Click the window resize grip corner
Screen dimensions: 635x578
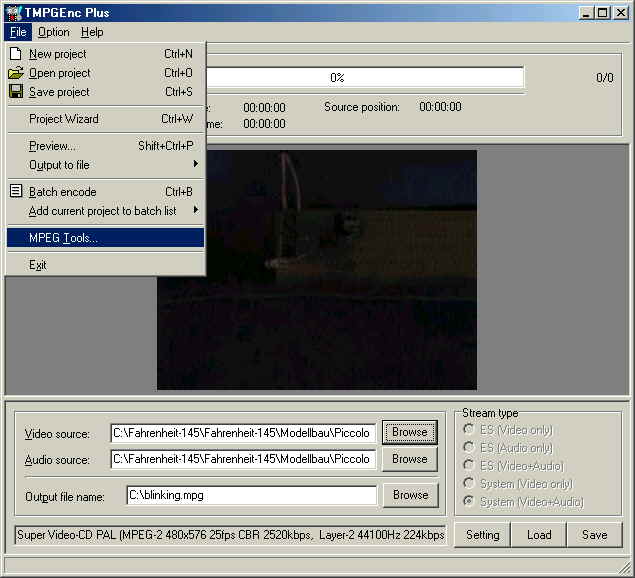pos(624,567)
